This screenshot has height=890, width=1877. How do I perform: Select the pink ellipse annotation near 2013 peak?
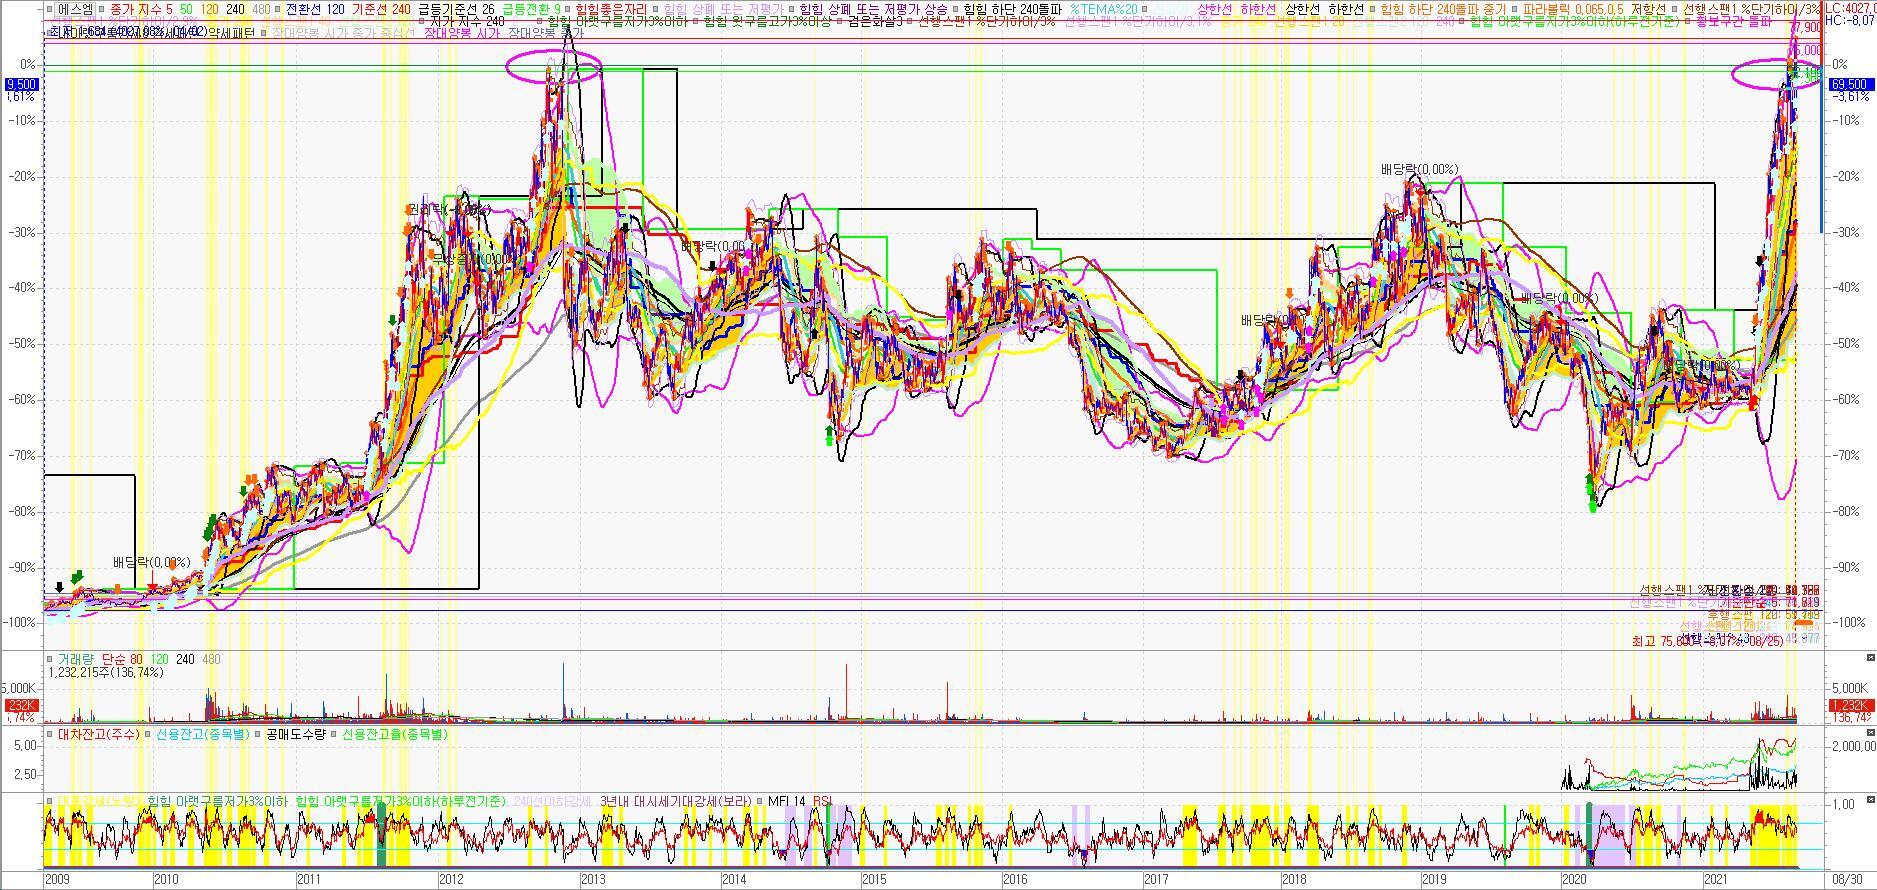coord(554,67)
